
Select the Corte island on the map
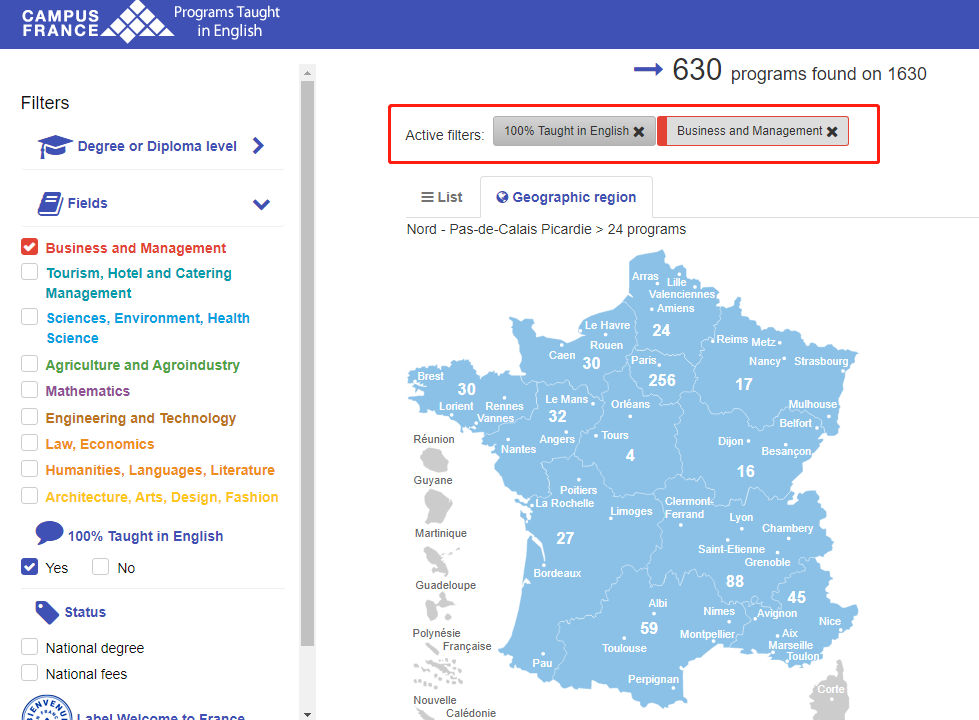(x=830, y=690)
